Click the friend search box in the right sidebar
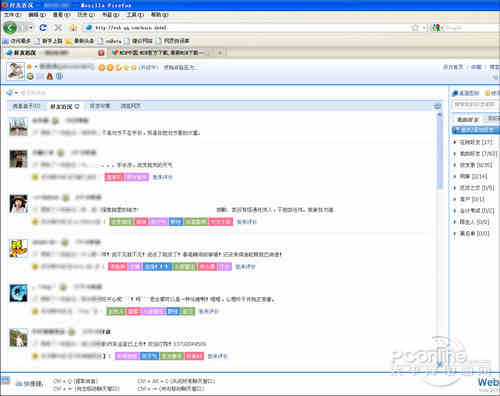Viewport: 500px width, 396px height. point(475,105)
